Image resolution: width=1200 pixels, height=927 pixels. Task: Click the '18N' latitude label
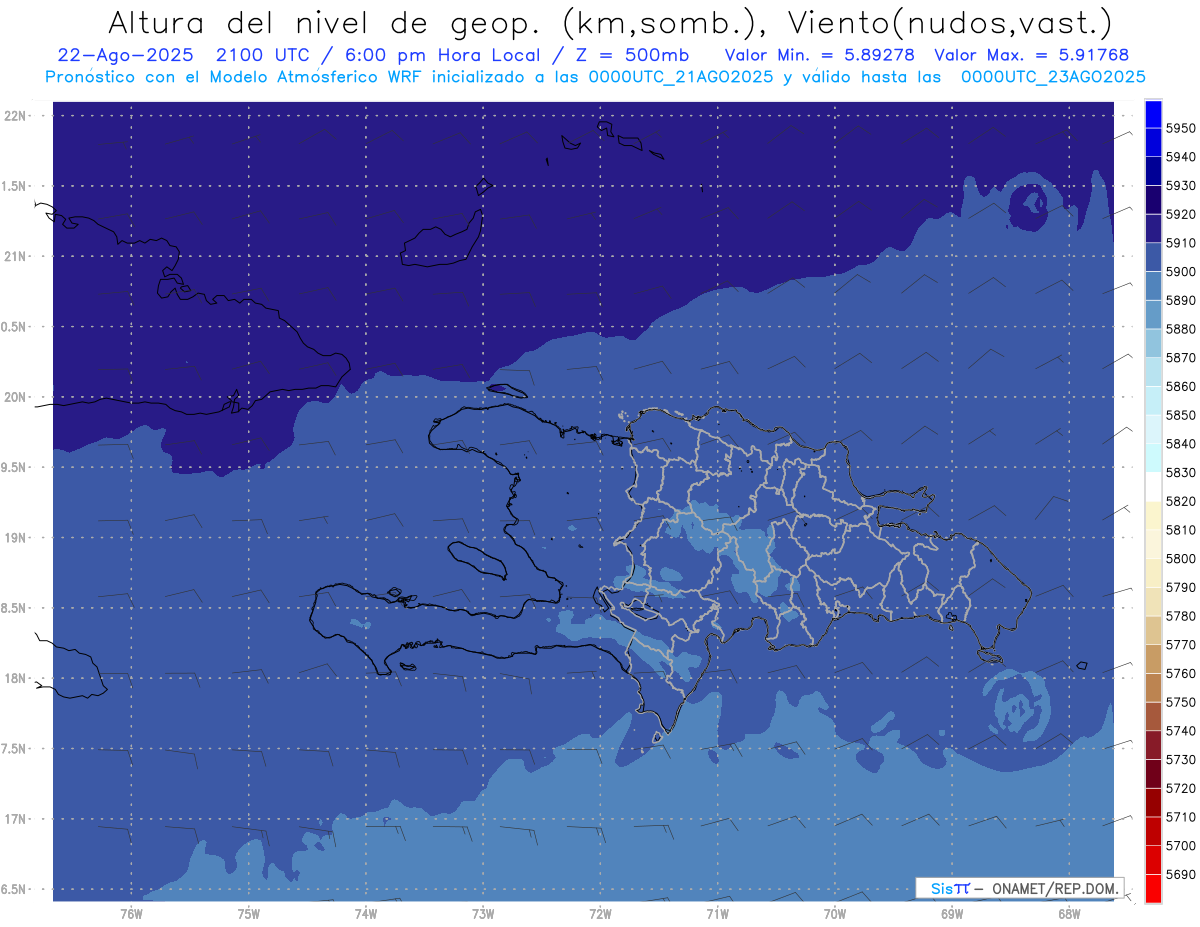[15, 678]
